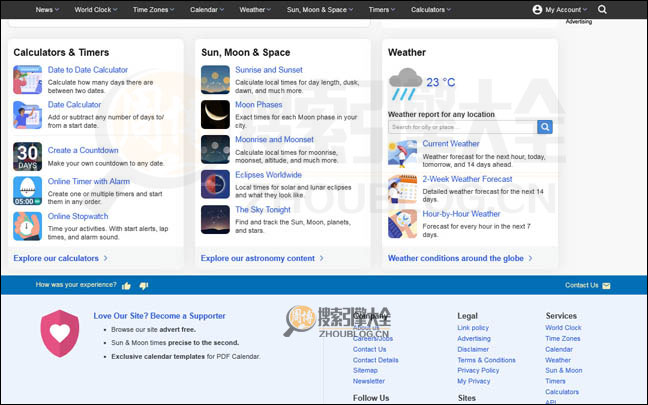
Task: Click the rain cloud weather icon
Action: click(x=405, y=84)
